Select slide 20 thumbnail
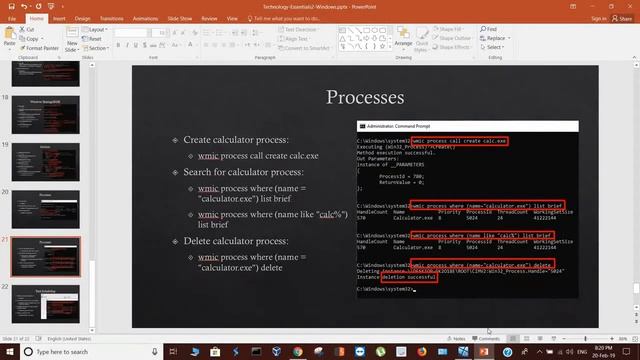Viewport: 640px width, 360px height. pyautogui.click(x=46, y=209)
